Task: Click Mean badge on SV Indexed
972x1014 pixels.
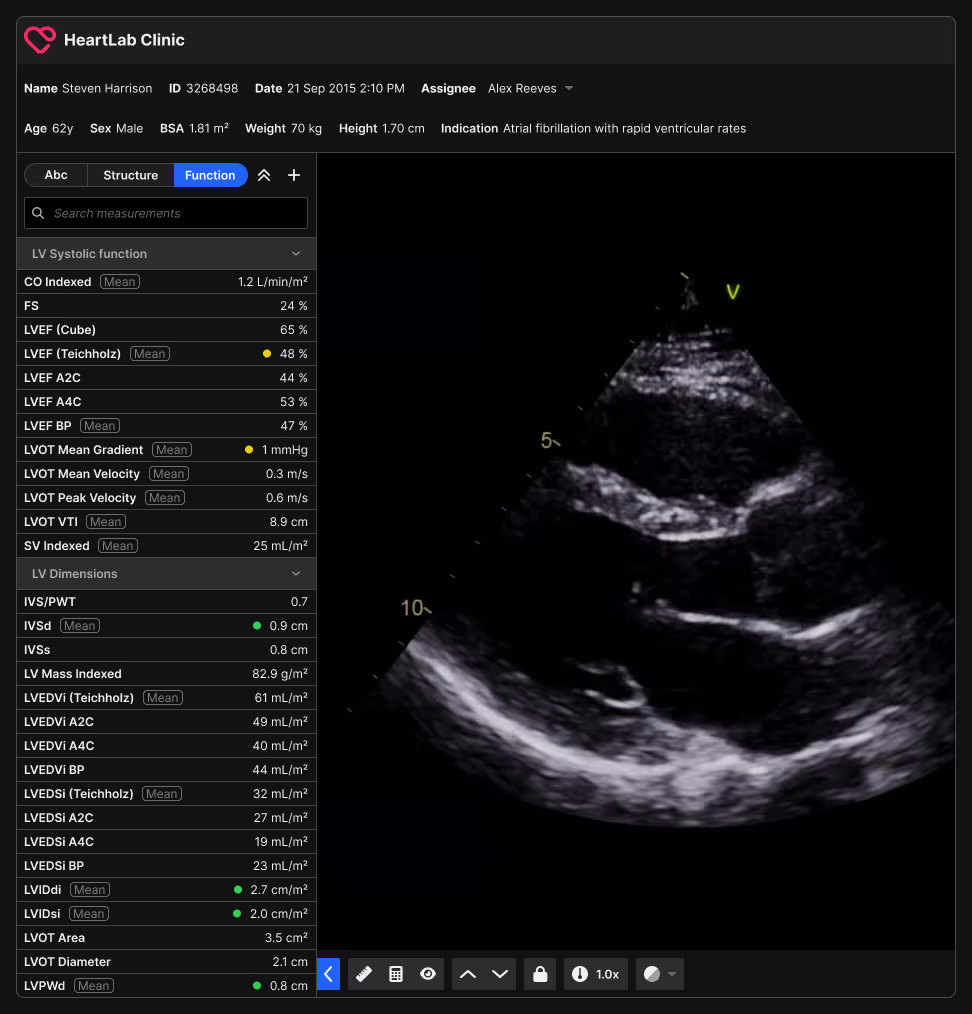Action: point(118,546)
